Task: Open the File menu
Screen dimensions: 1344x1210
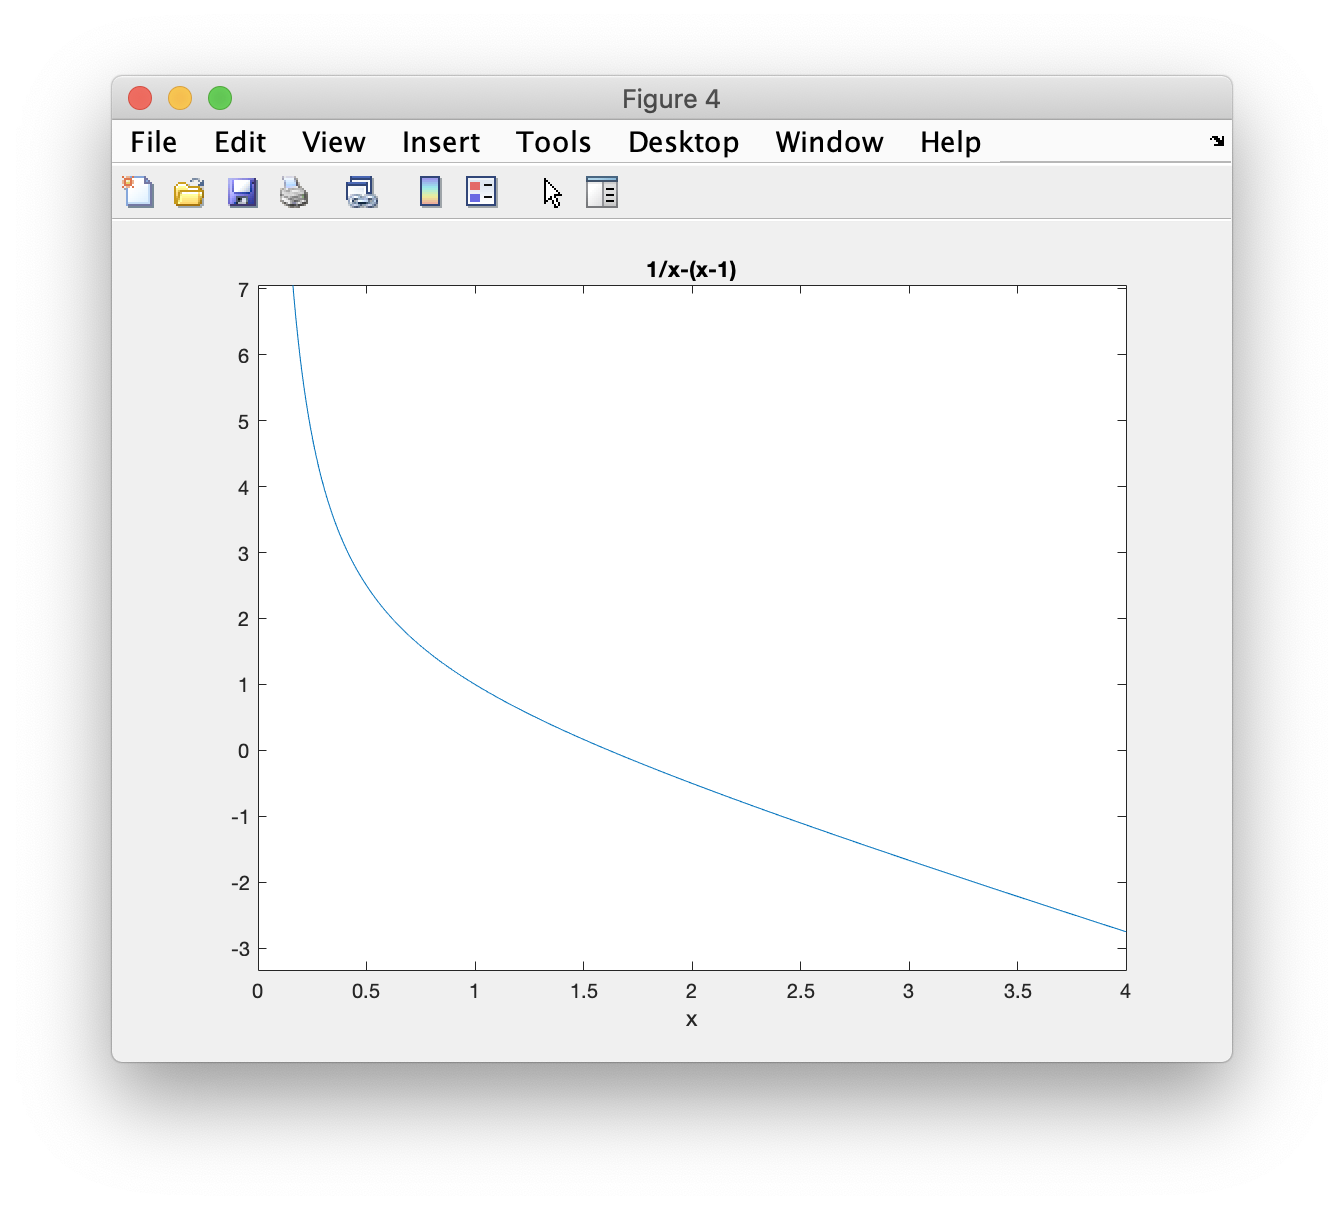Action: (x=154, y=142)
